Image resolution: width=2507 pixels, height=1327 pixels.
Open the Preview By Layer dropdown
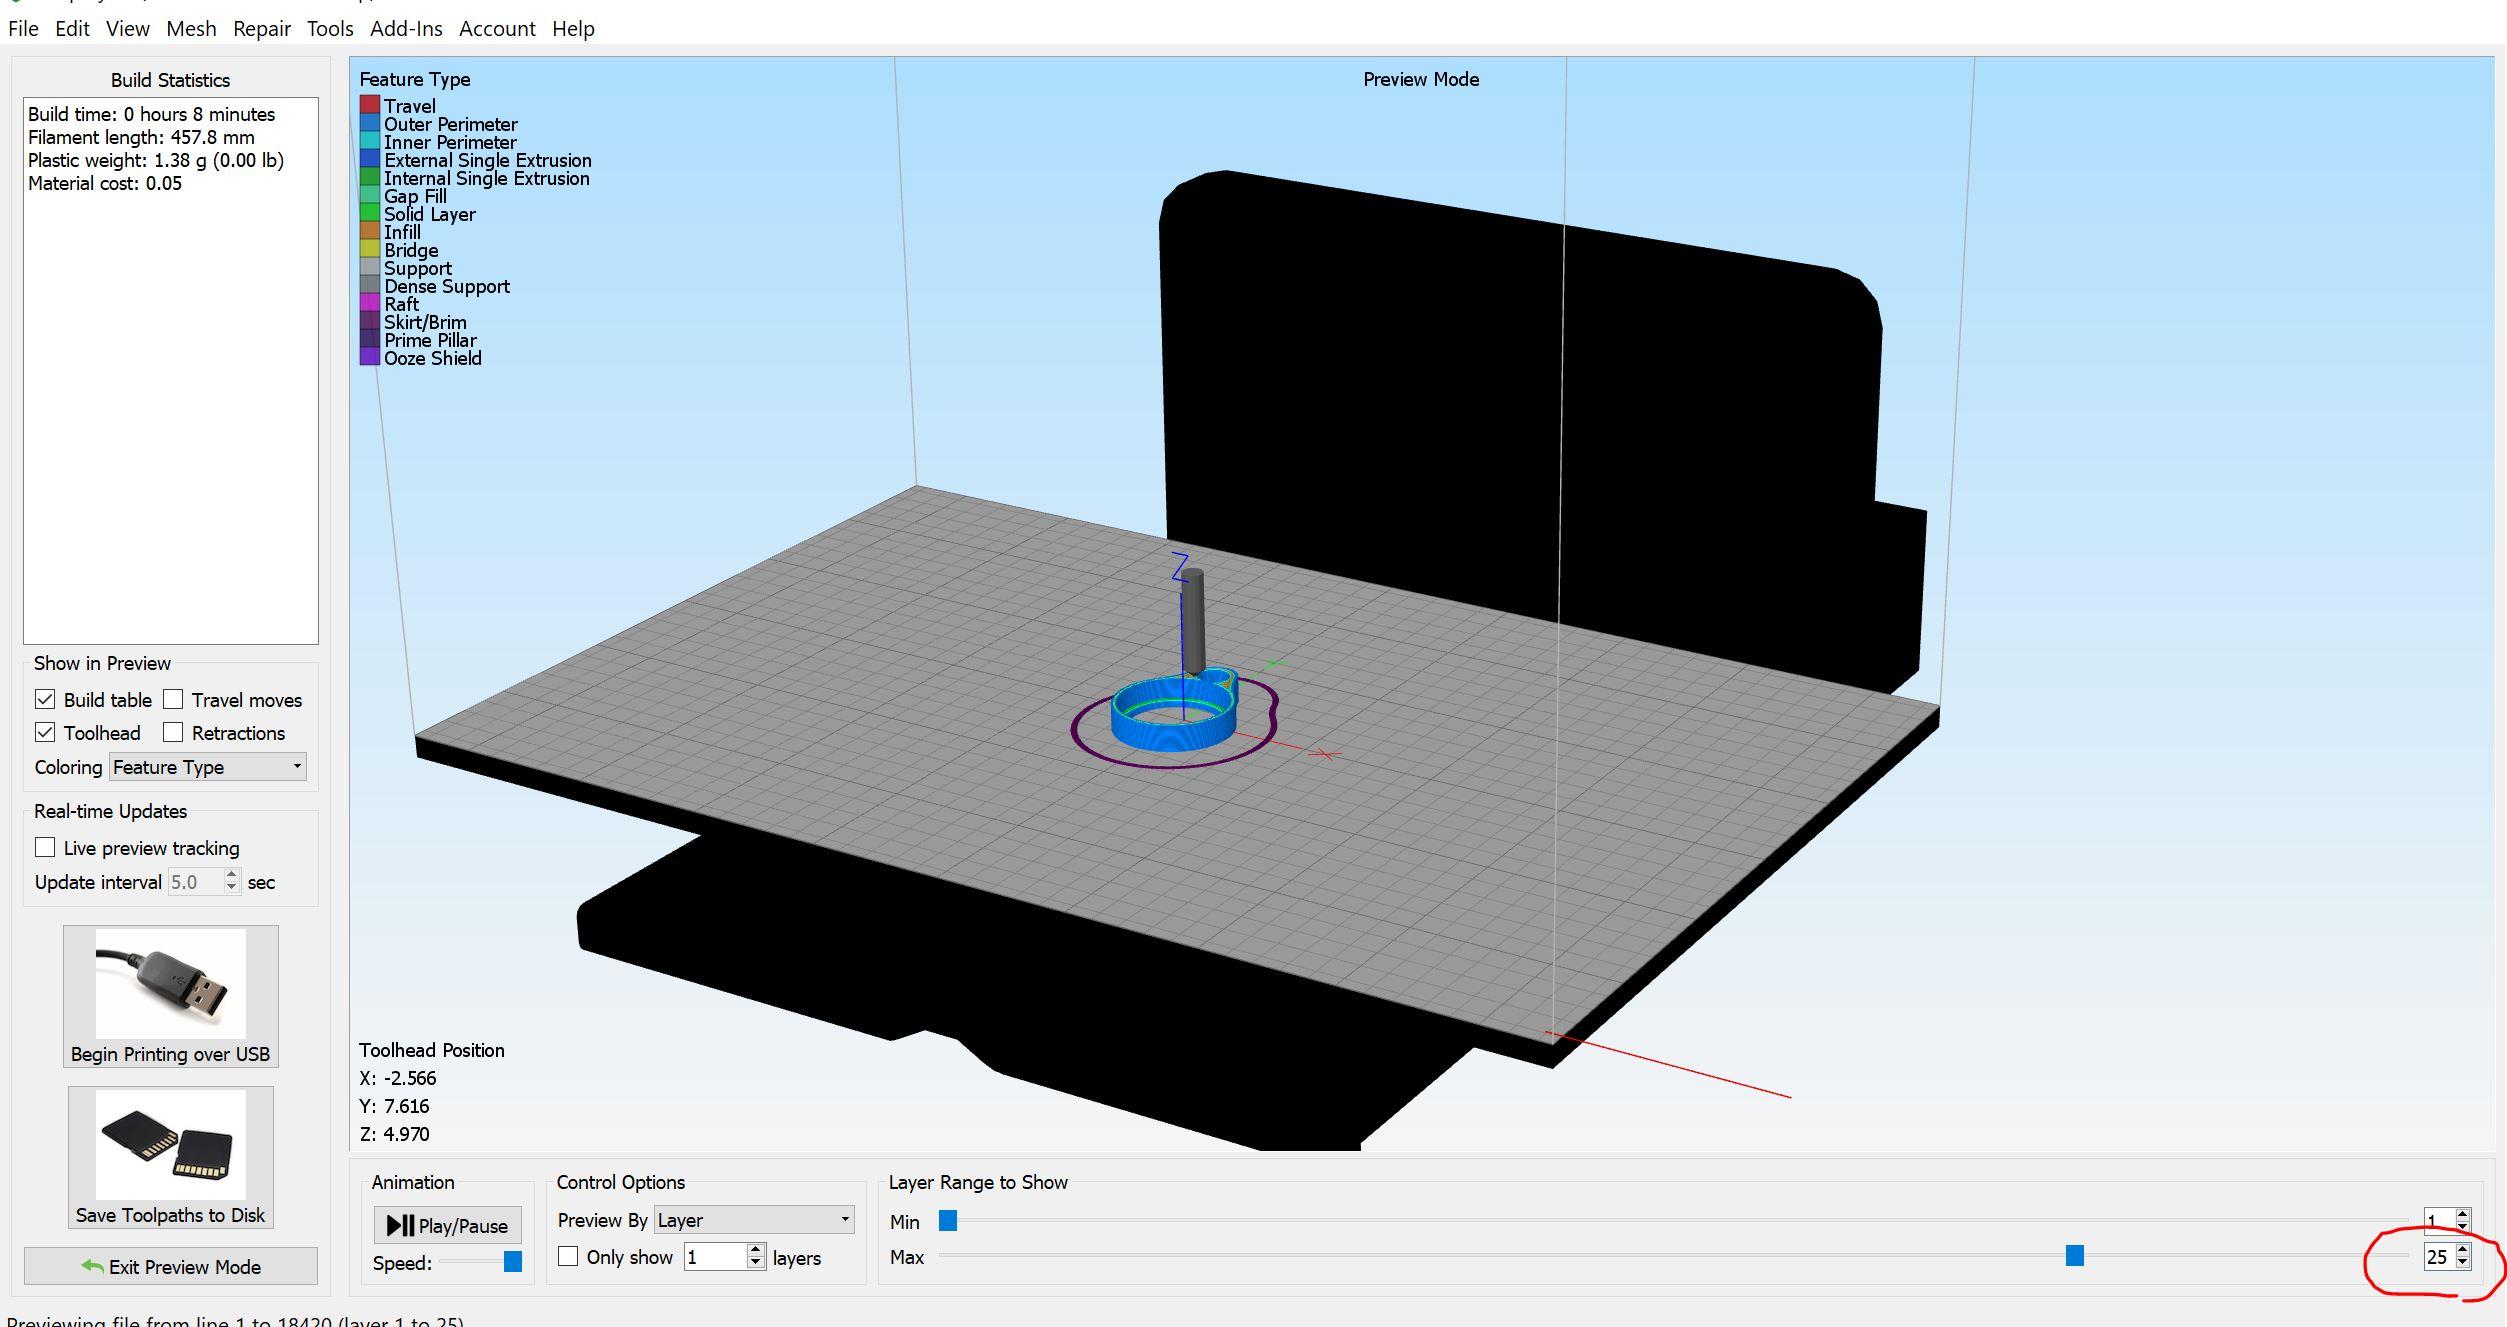[753, 1219]
